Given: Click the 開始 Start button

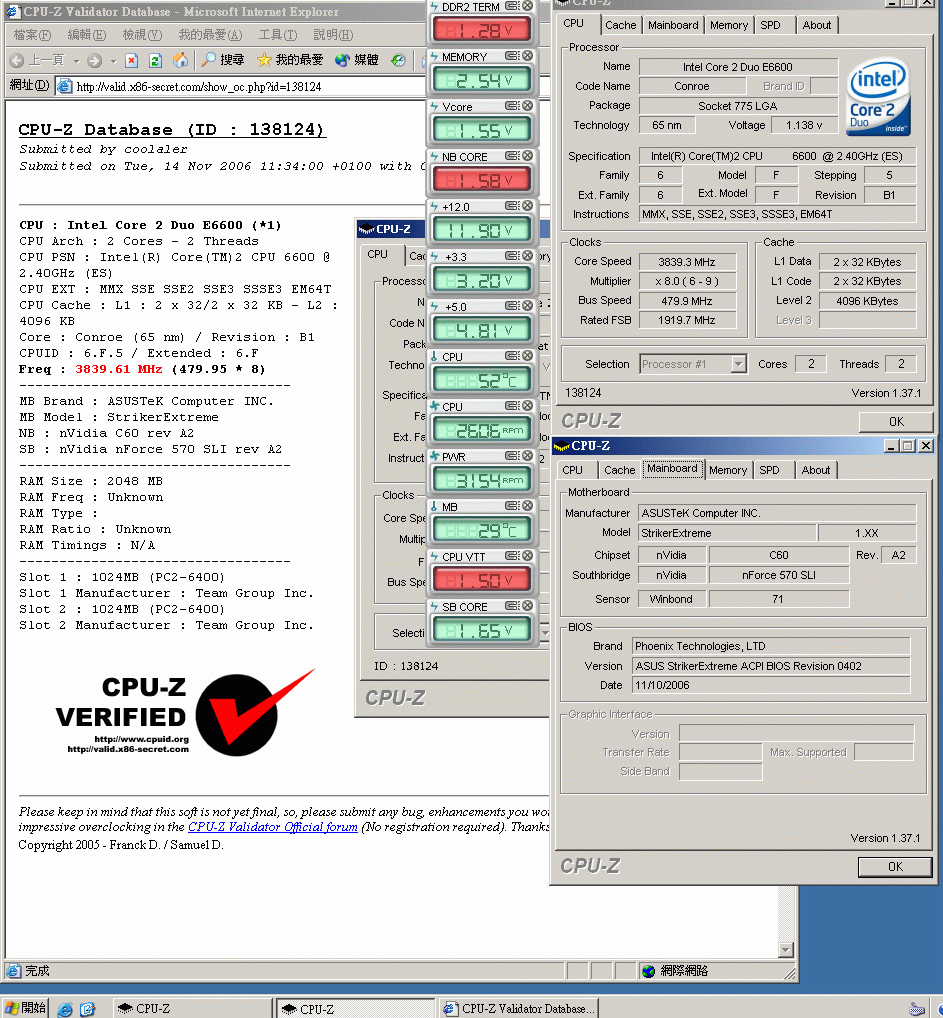Looking at the screenshot, I should click(25, 1008).
